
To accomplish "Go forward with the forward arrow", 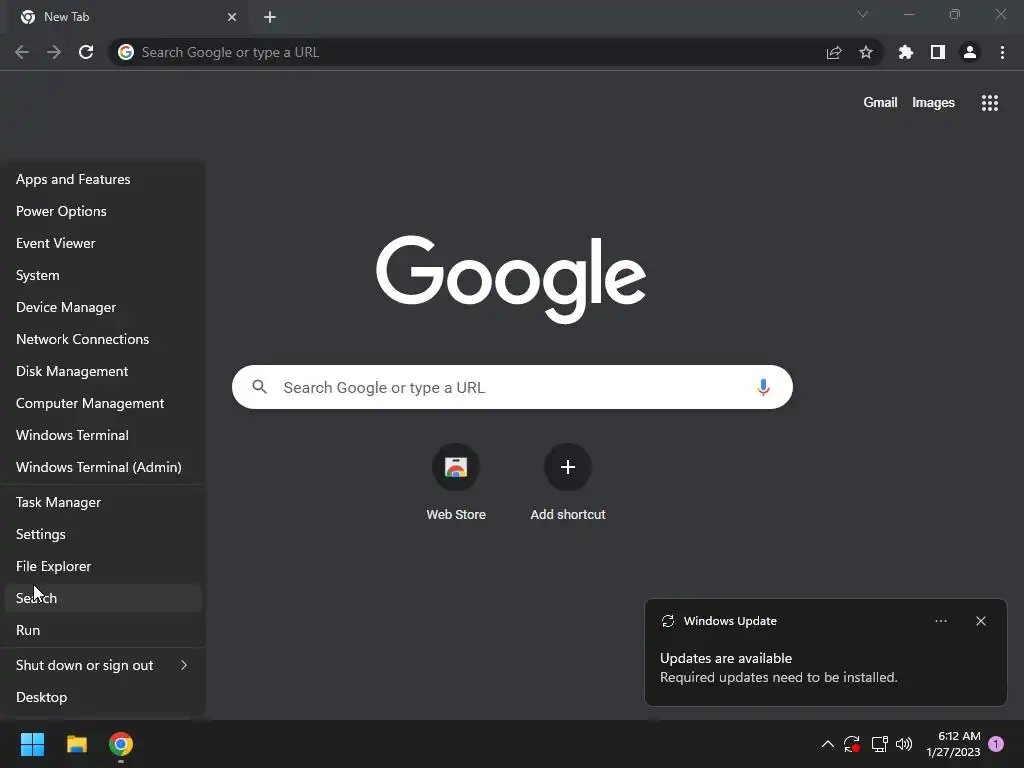I will click(x=54, y=52).
